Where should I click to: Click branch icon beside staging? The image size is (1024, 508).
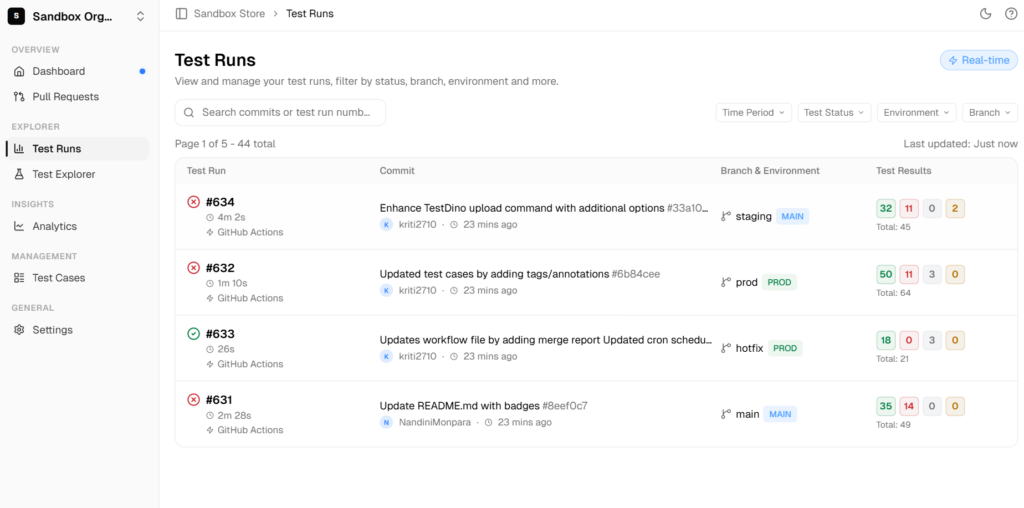726,216
